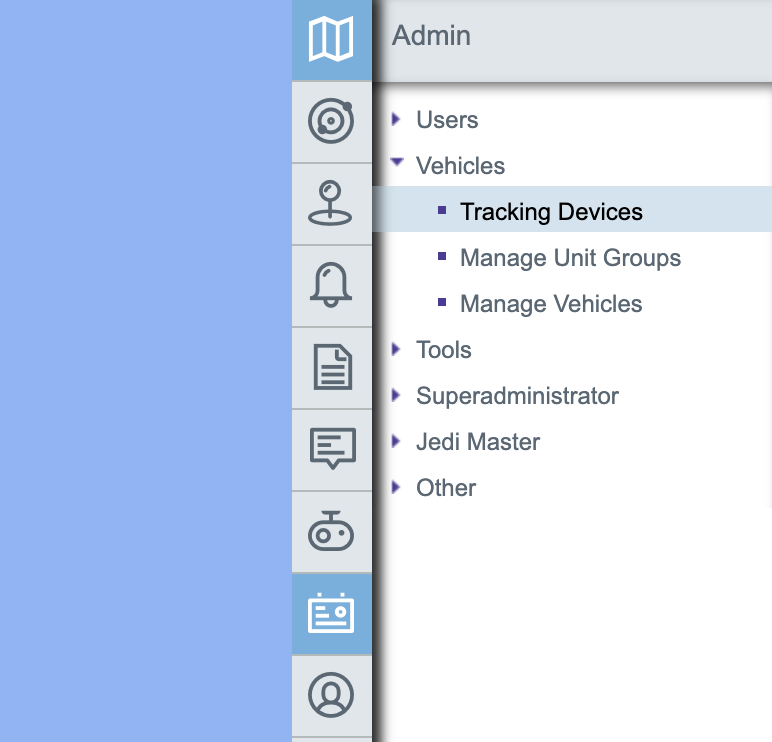772x742 pixels.
Task: Open the user profile icon
Action: pos(331,694)
